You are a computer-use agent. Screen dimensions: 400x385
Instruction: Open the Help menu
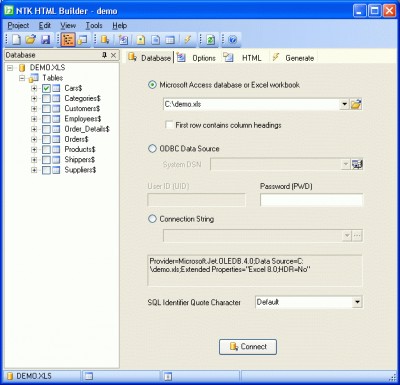click(119, 25)
